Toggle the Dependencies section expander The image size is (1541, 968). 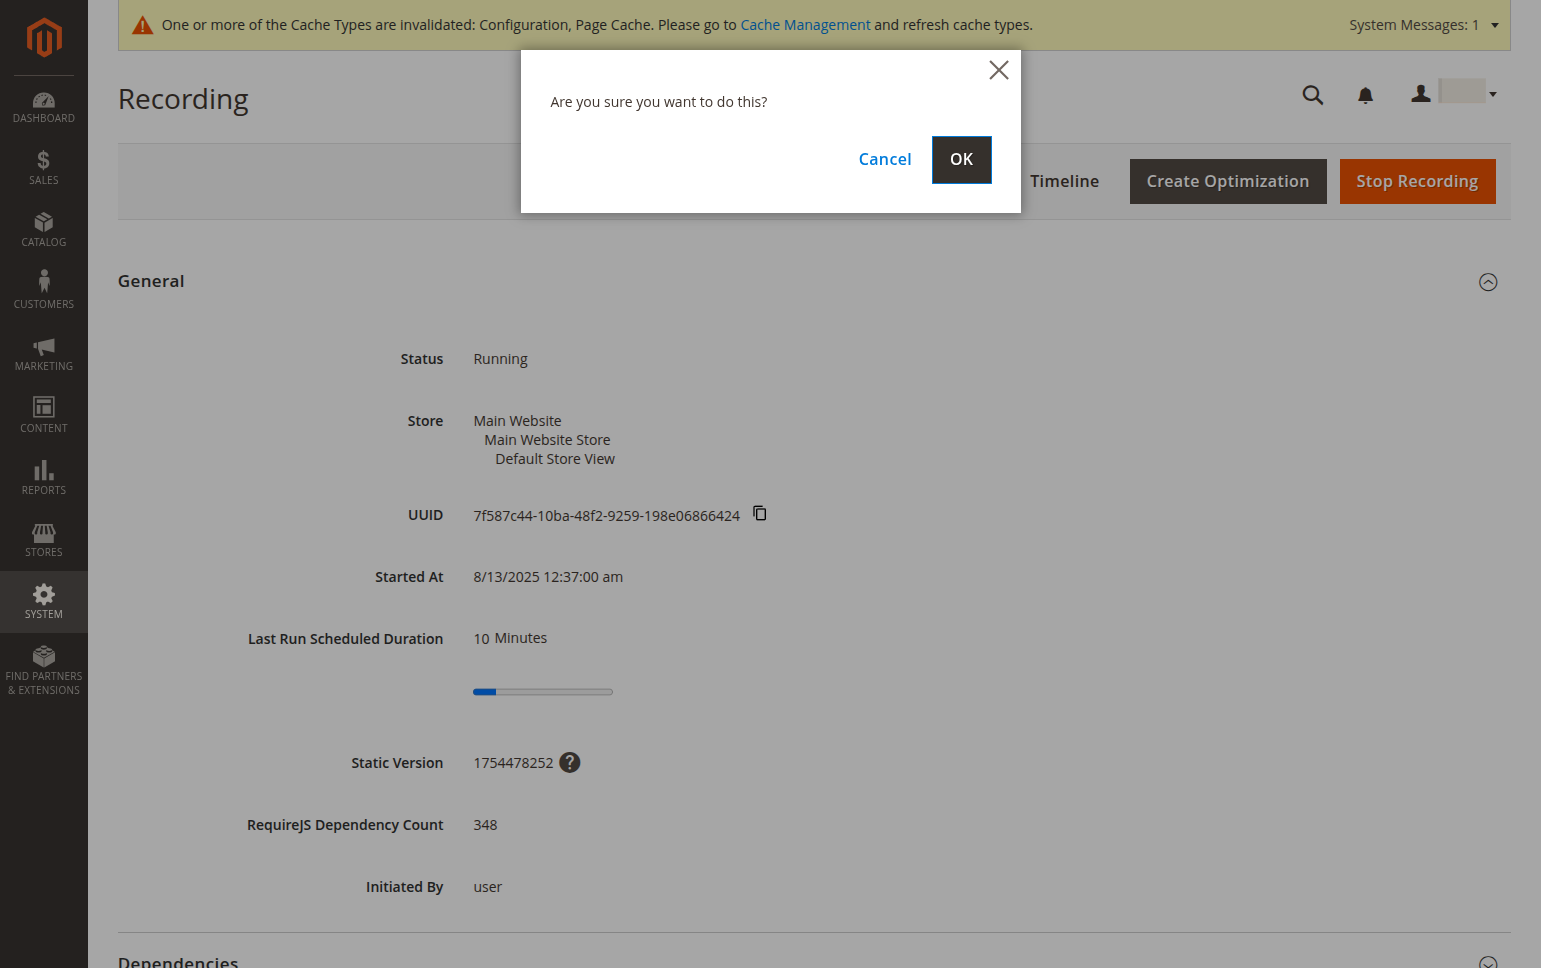pos(1488,962)
